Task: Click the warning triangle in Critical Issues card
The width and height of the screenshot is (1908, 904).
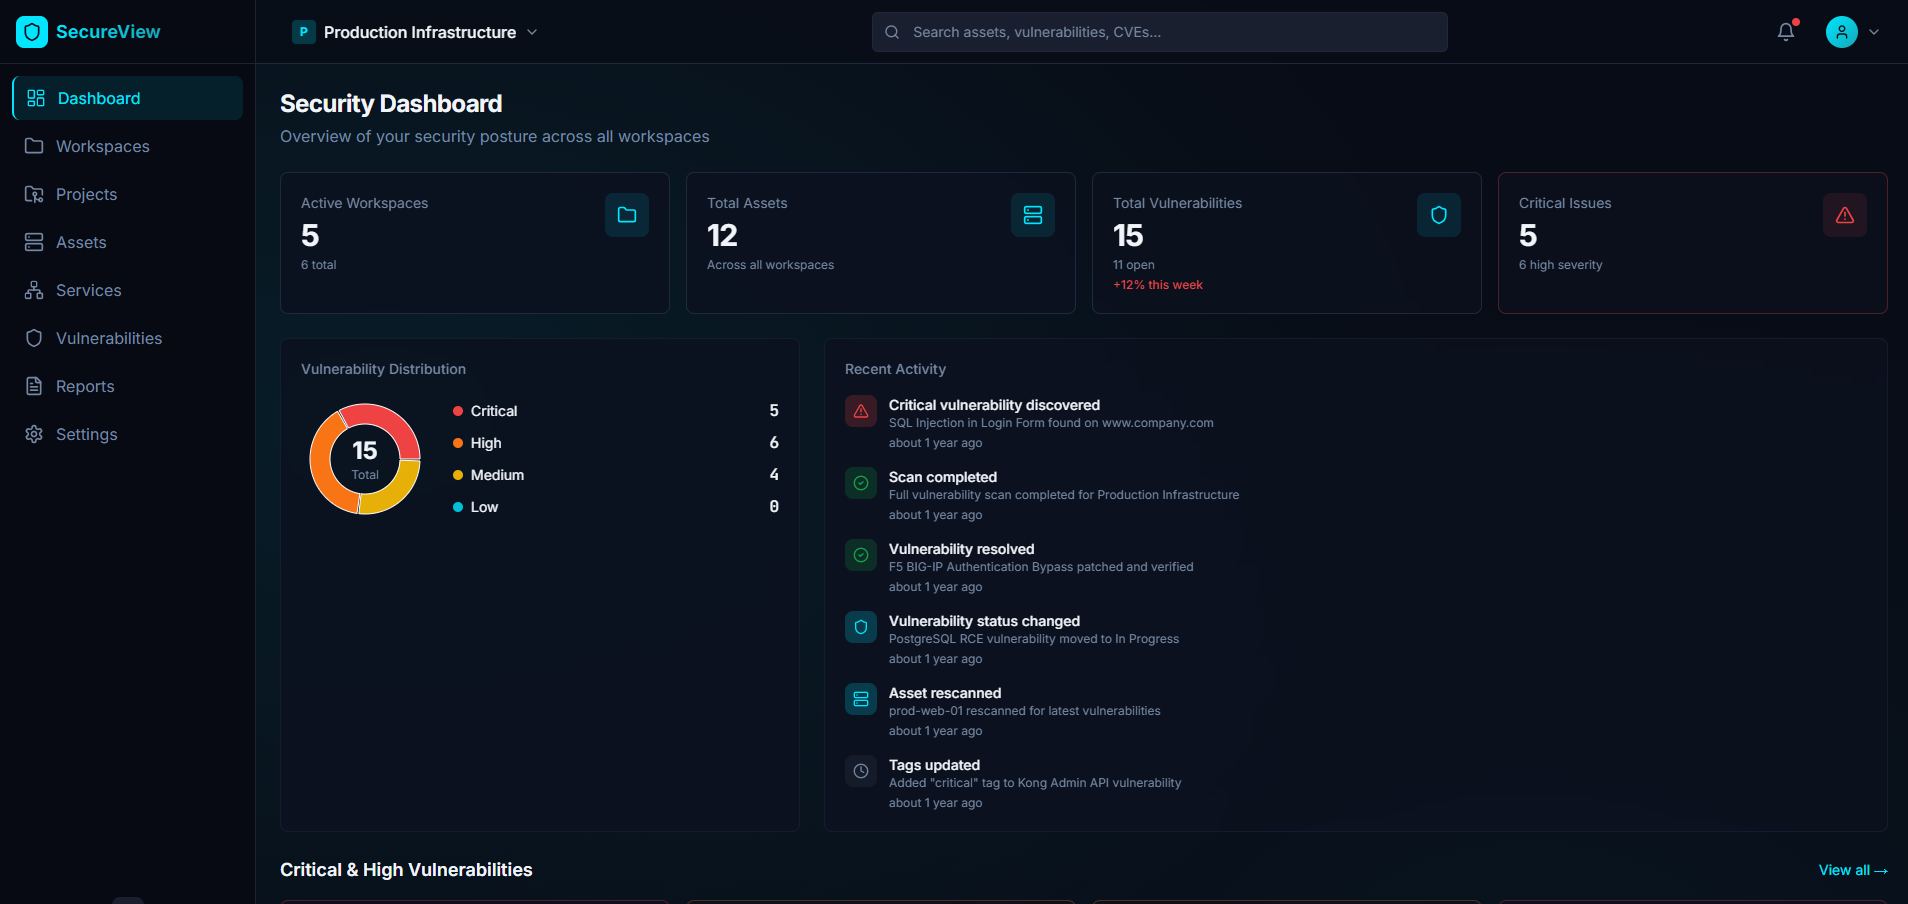Action: click(1845, 215)
